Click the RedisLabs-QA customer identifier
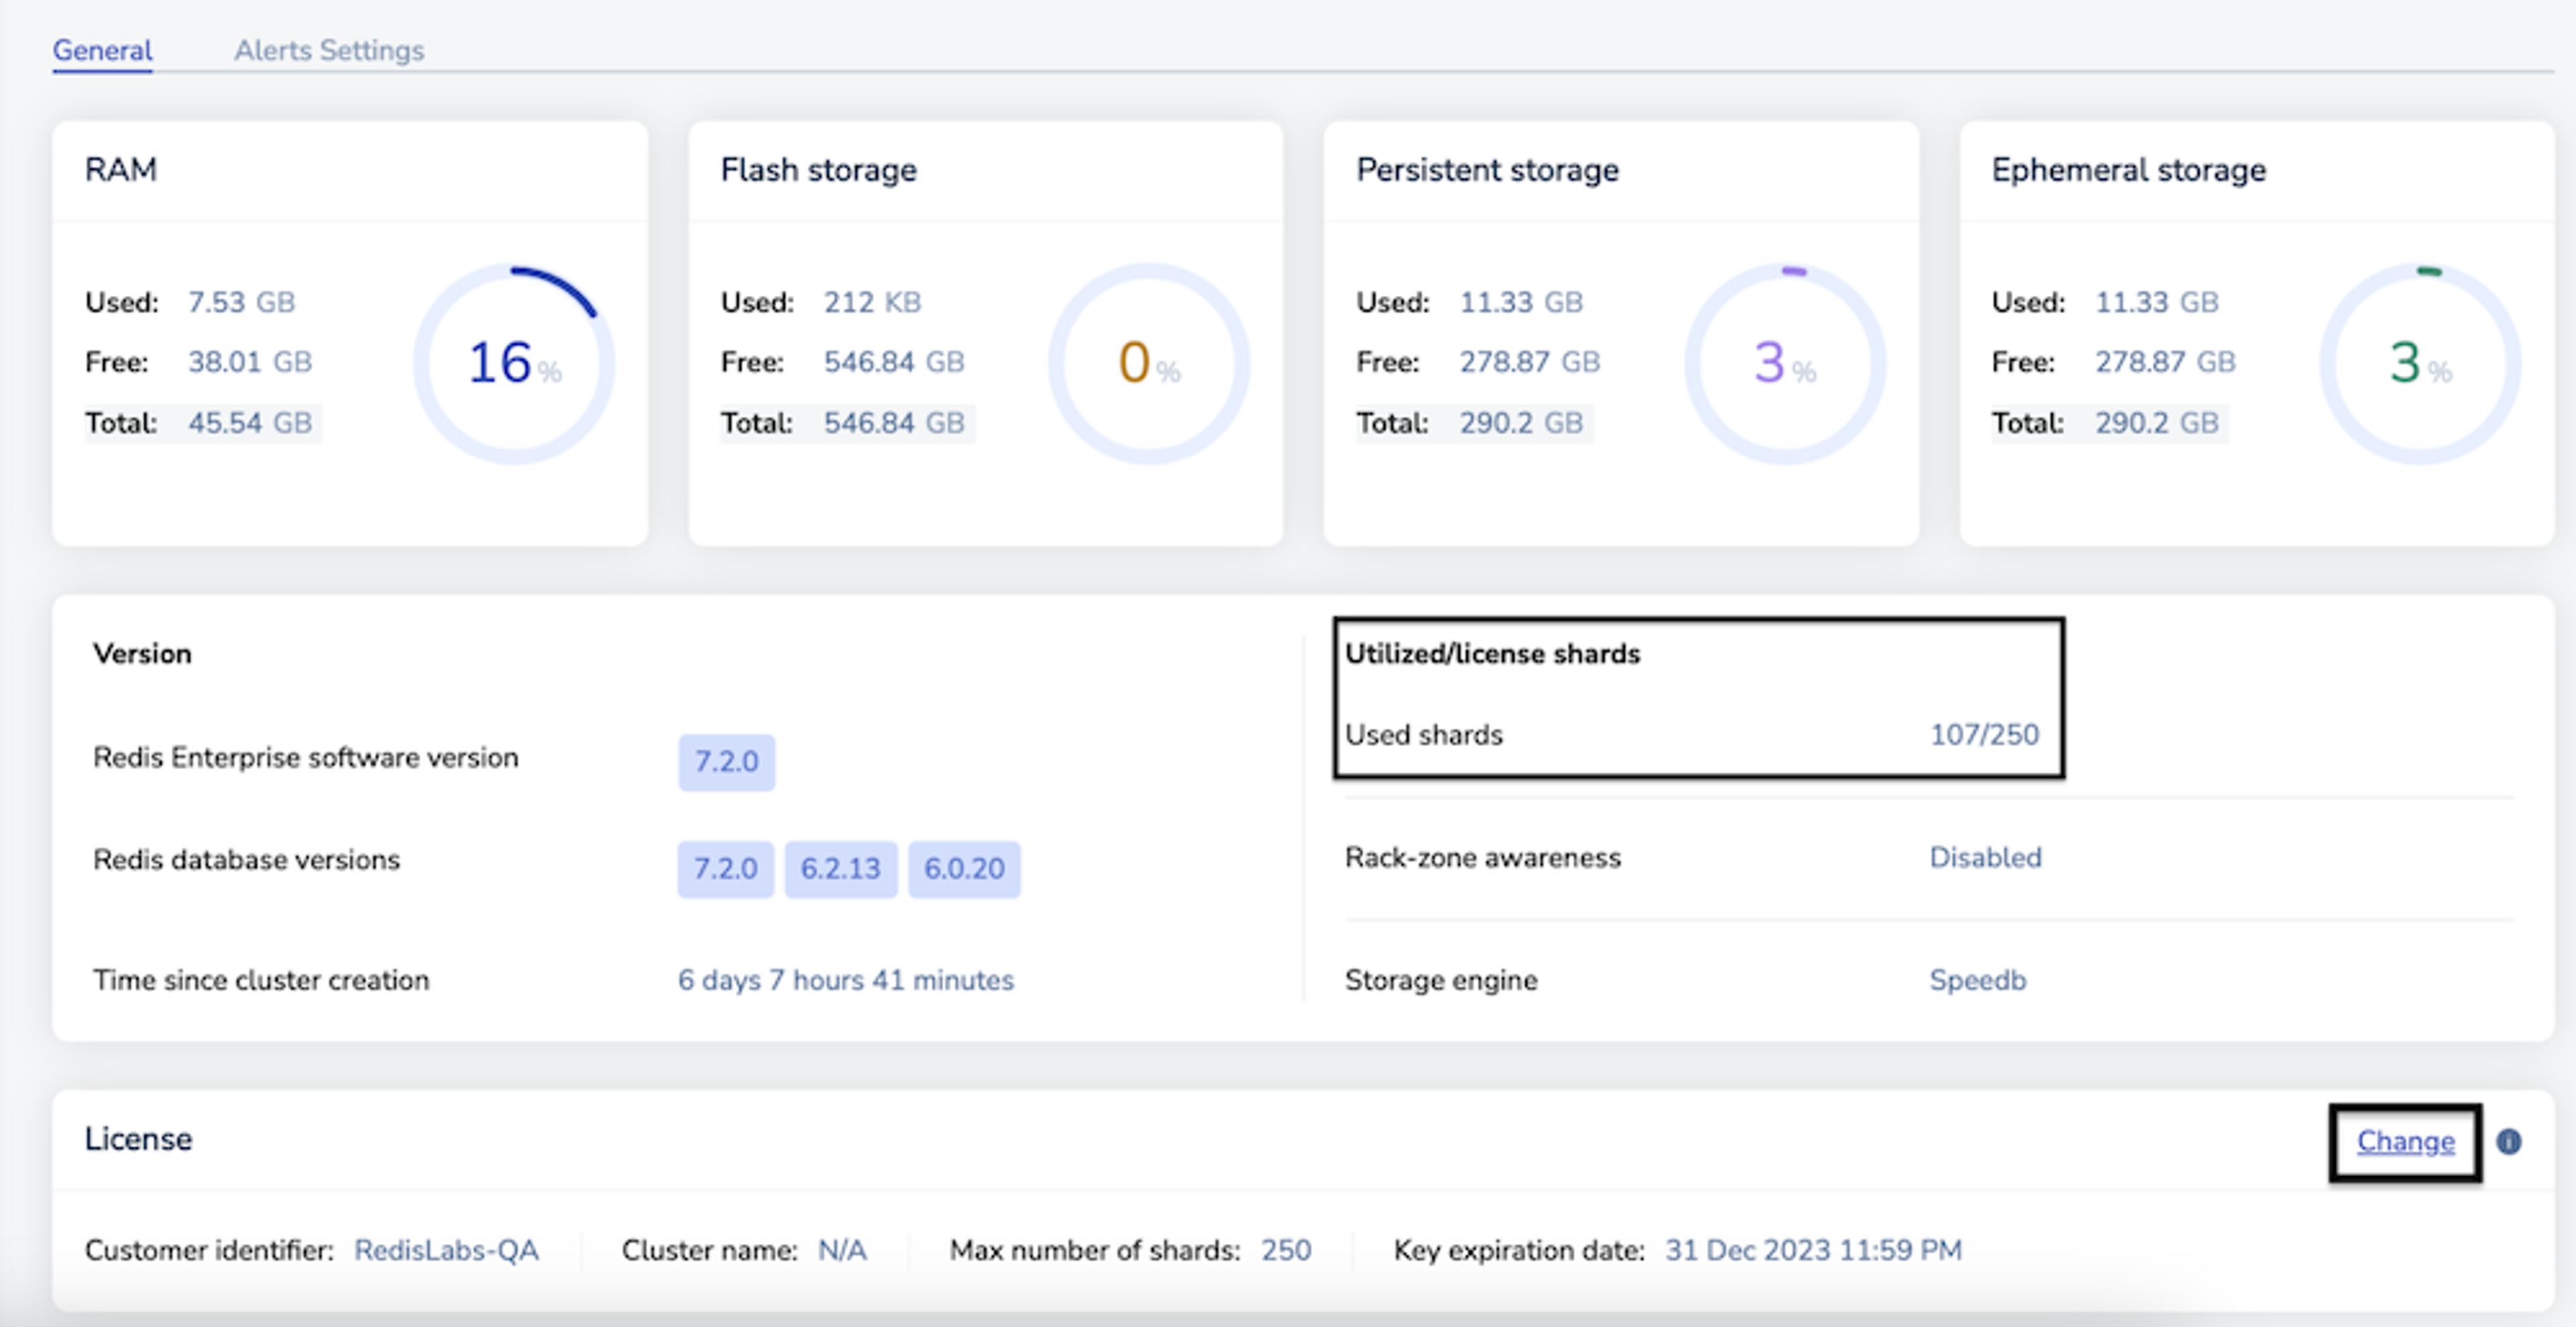The width and height of the screenshot is (2576, 1327). click(446, 1250)
